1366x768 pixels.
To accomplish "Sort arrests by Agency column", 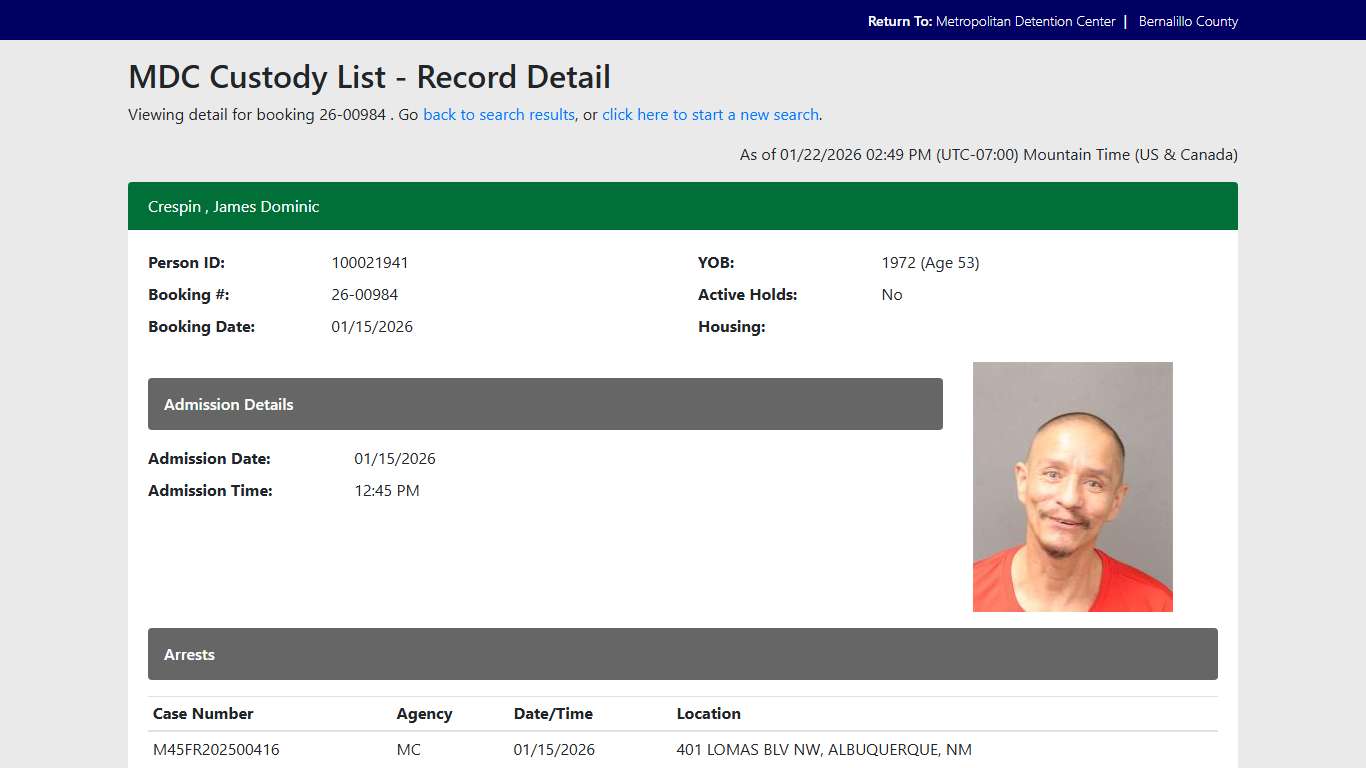I will click(424, 713).
